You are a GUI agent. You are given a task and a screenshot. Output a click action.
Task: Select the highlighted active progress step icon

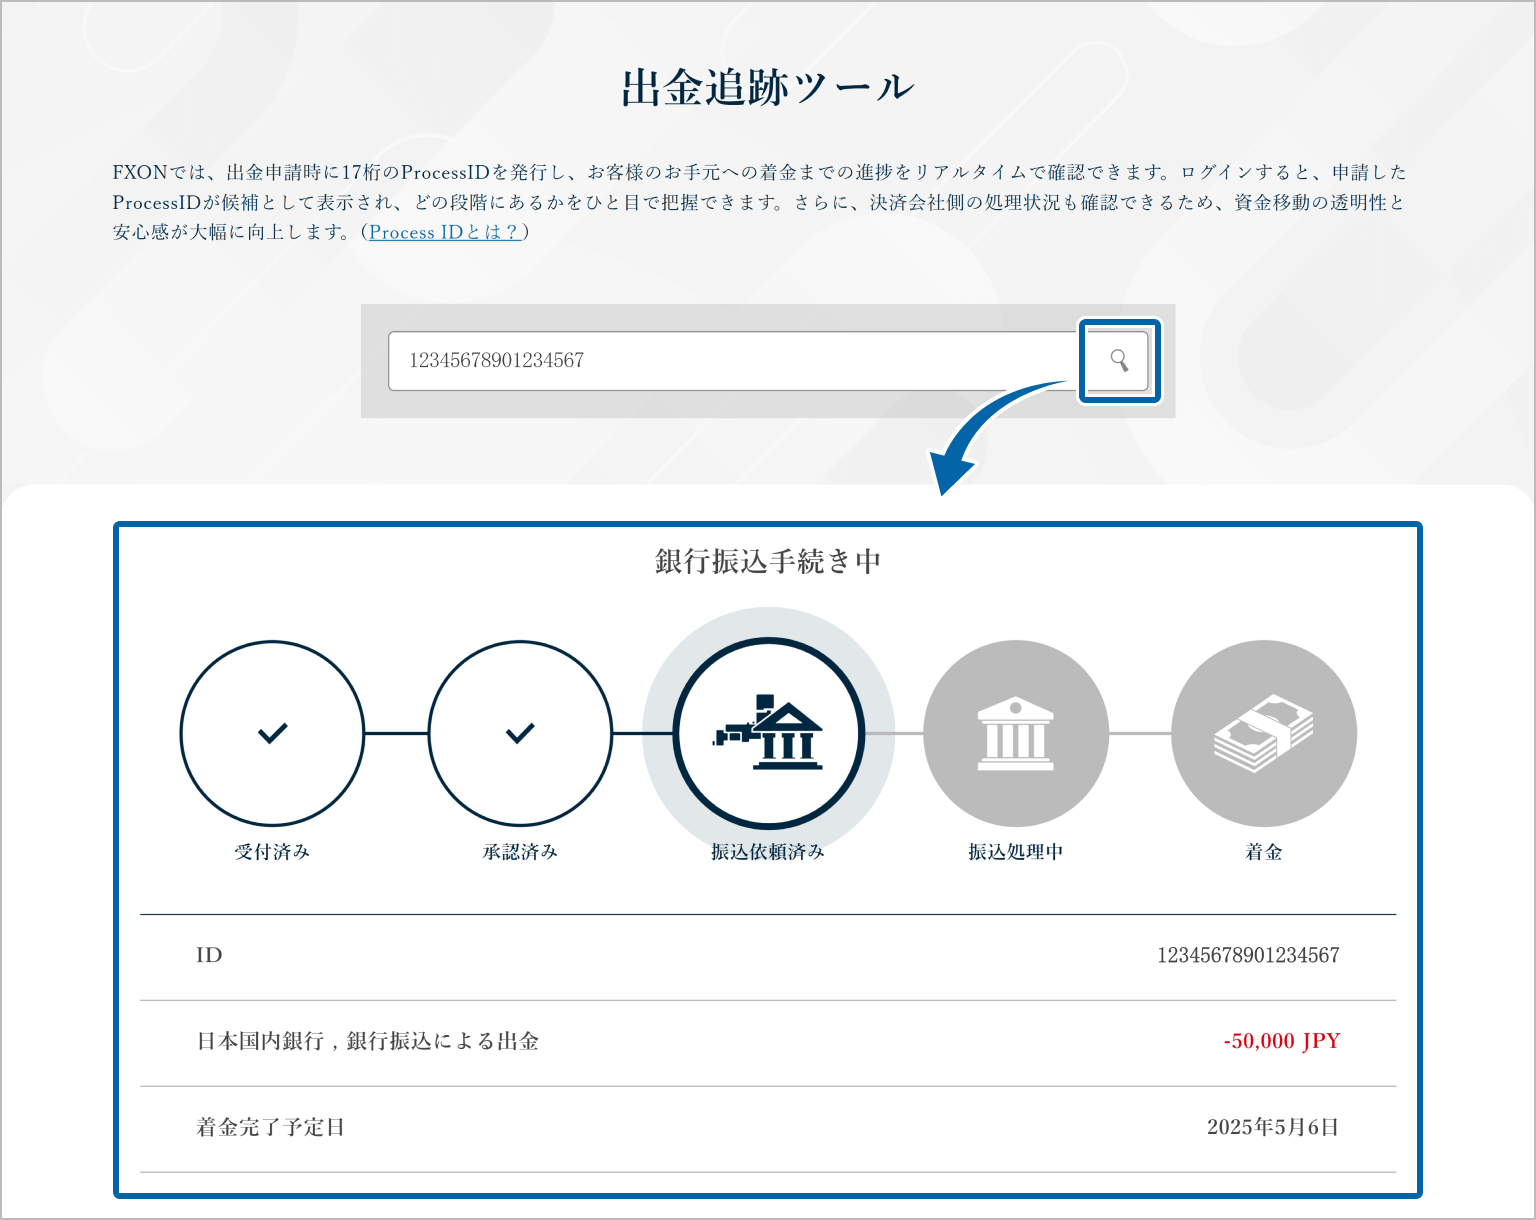[x=768, y=734]
